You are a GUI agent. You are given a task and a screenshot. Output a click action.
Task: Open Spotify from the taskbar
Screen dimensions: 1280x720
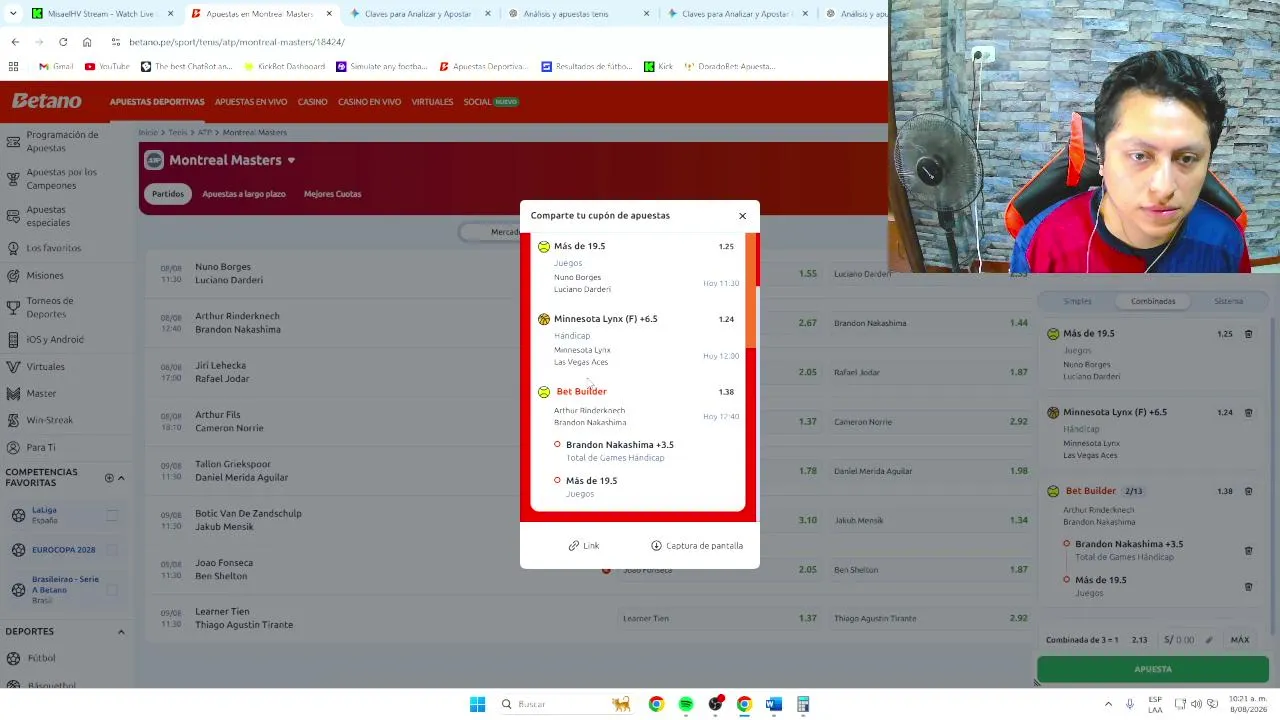(x=686, y=704)
